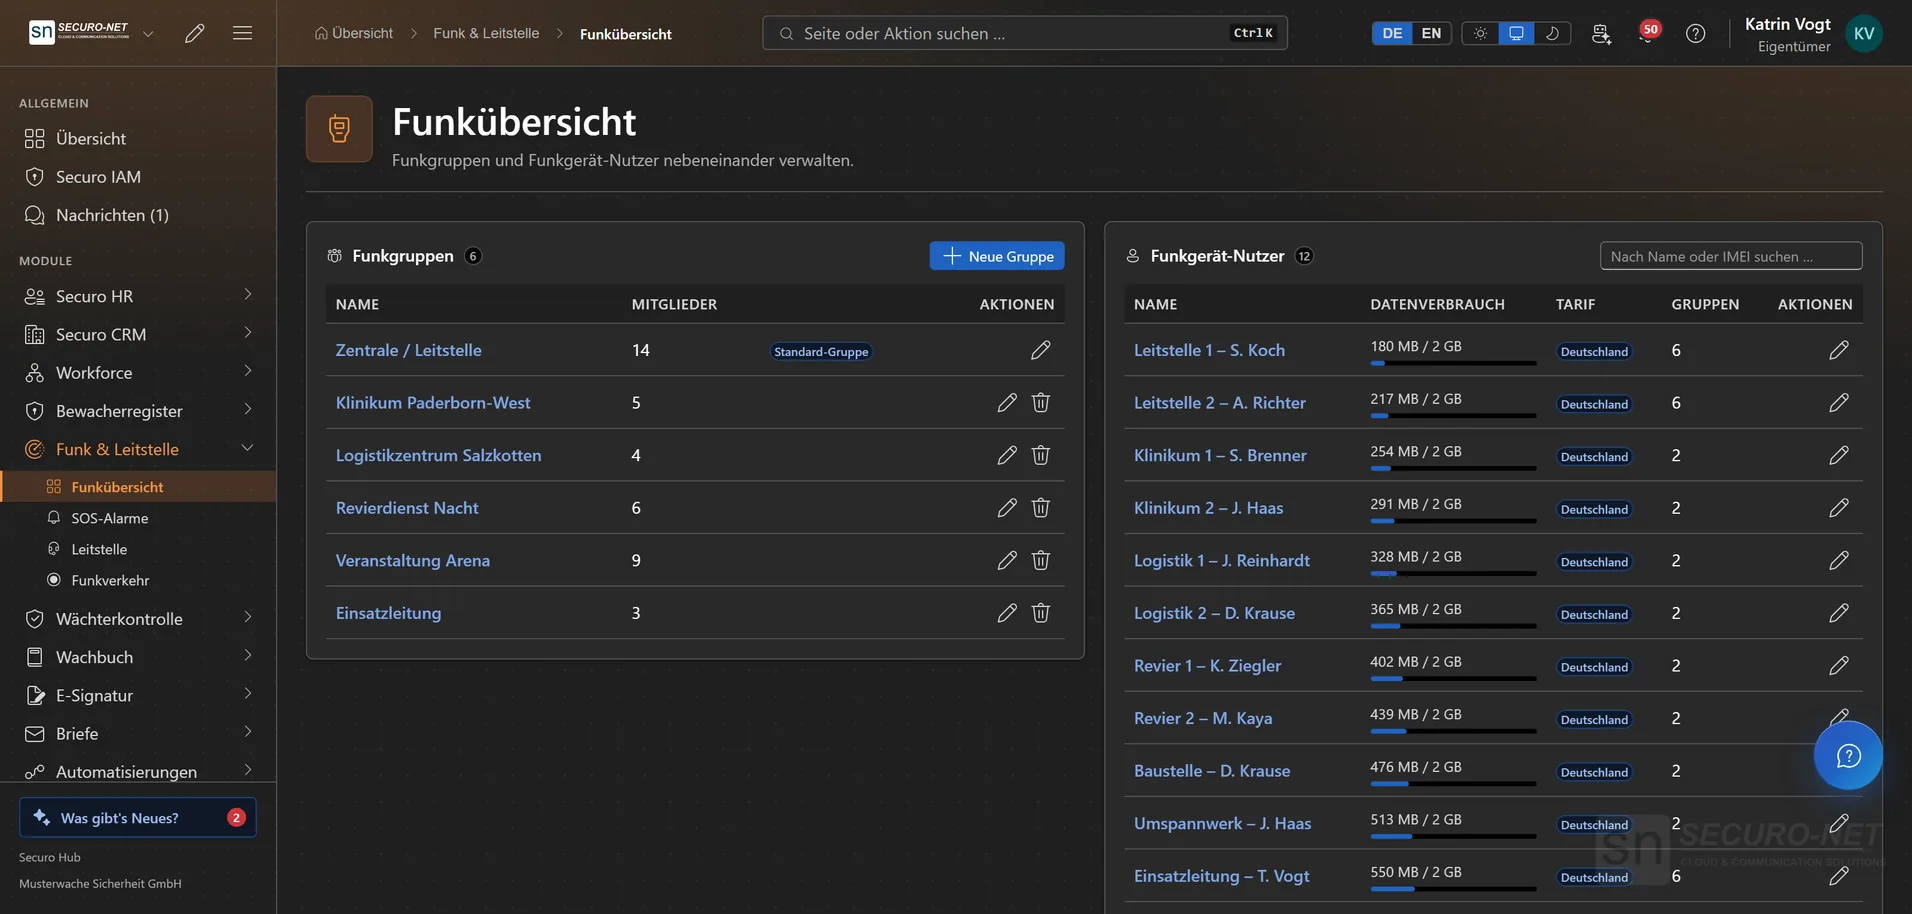Viewport: 1912px width, 914px height.
Task: Open the Katrin Vogt profile avatar
Action: click(1864, 33)
